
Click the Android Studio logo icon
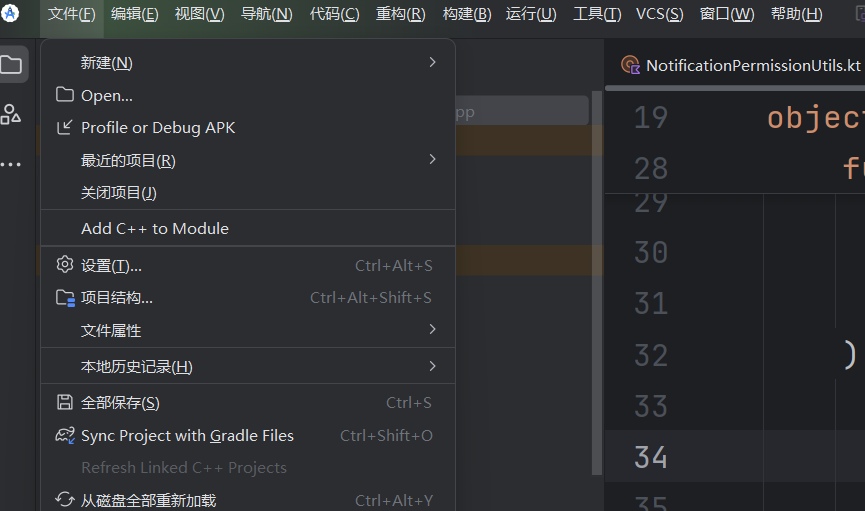tap(9, 13)
